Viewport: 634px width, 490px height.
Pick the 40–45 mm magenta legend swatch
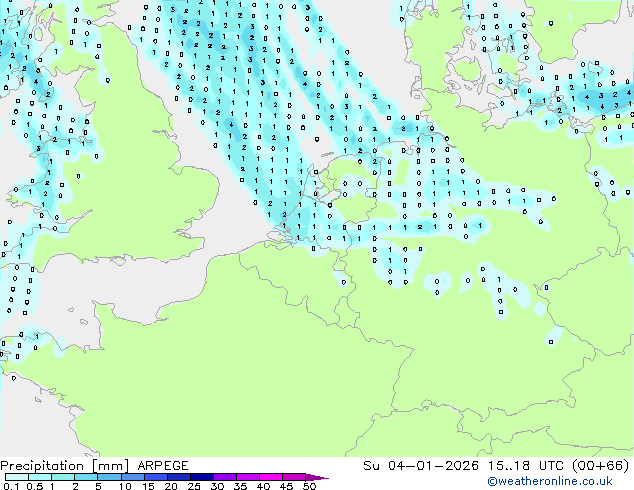coord(271,477)
